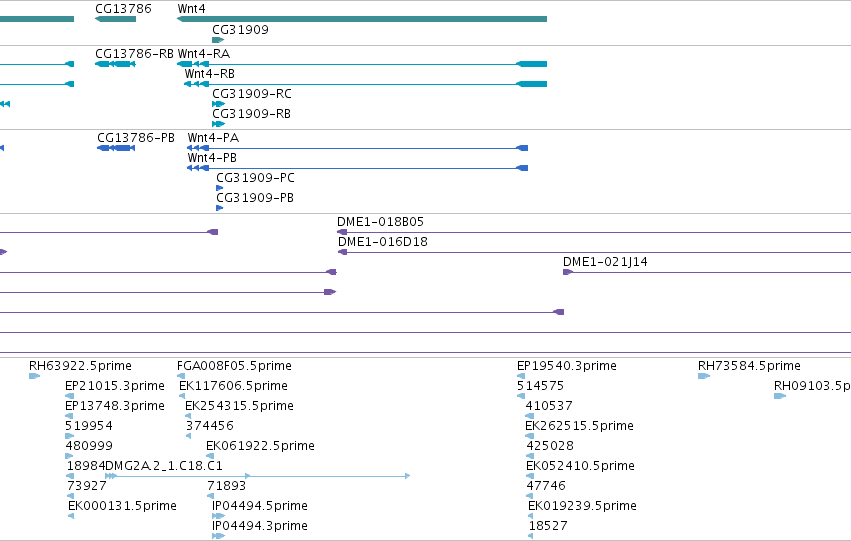Select the CG31909 gene arrow glyph
This screenshot has height=541, width=851.
[x=218, y=40]
